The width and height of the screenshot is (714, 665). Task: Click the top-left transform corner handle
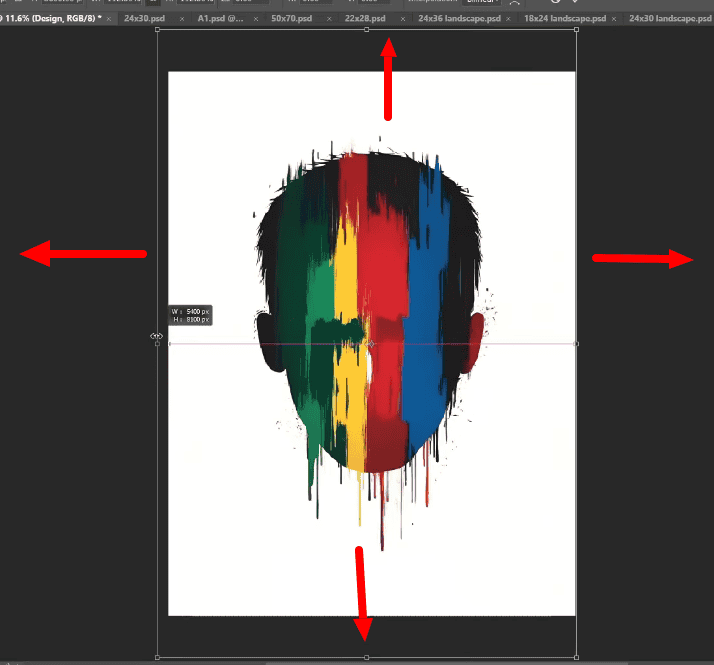click(158, 30)
